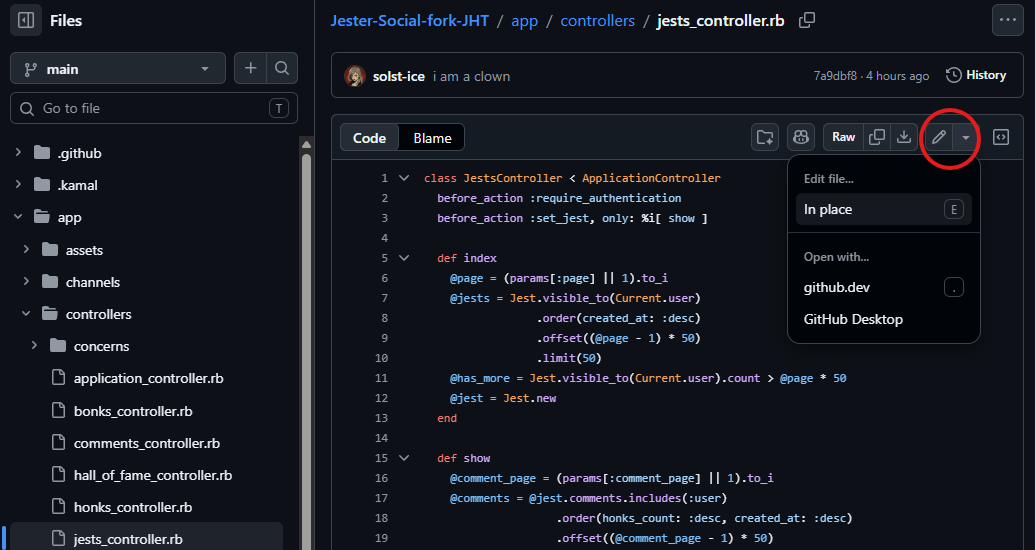Click solst-ice author avatar
This screenshot has width=1036, height=550.
(355, 76)
